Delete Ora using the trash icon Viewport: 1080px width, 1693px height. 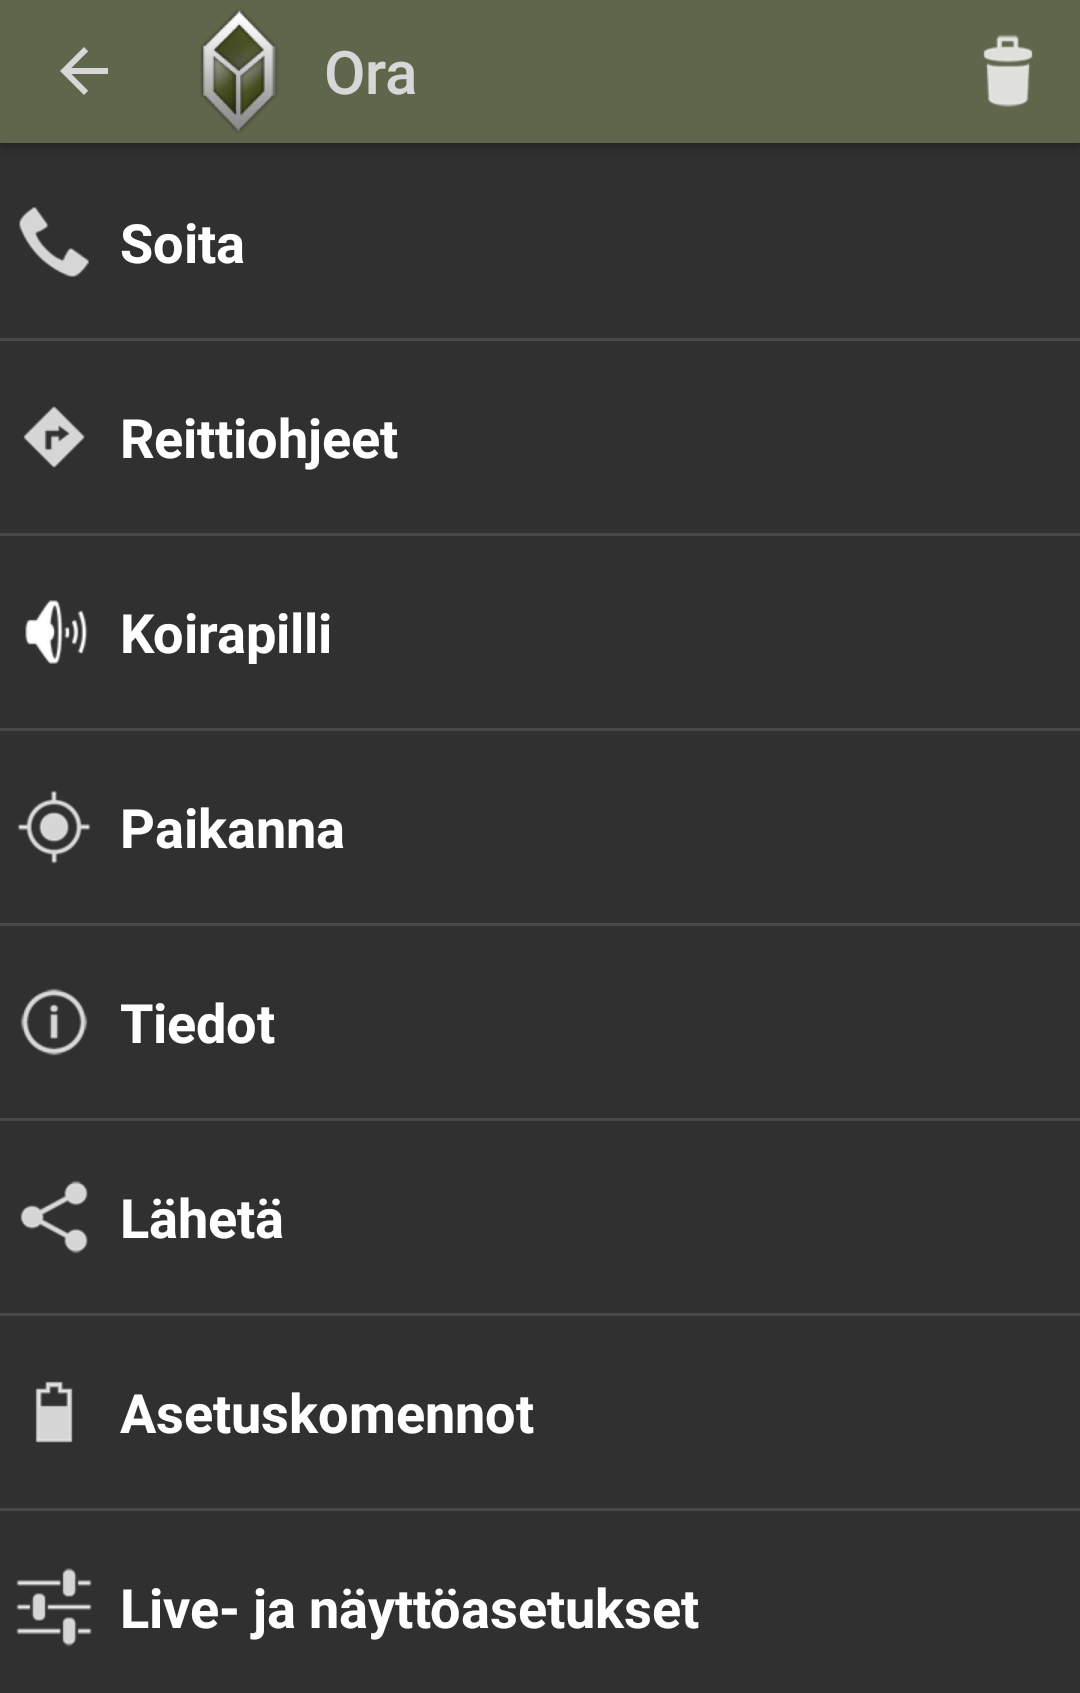click(x=1007, y=72)
